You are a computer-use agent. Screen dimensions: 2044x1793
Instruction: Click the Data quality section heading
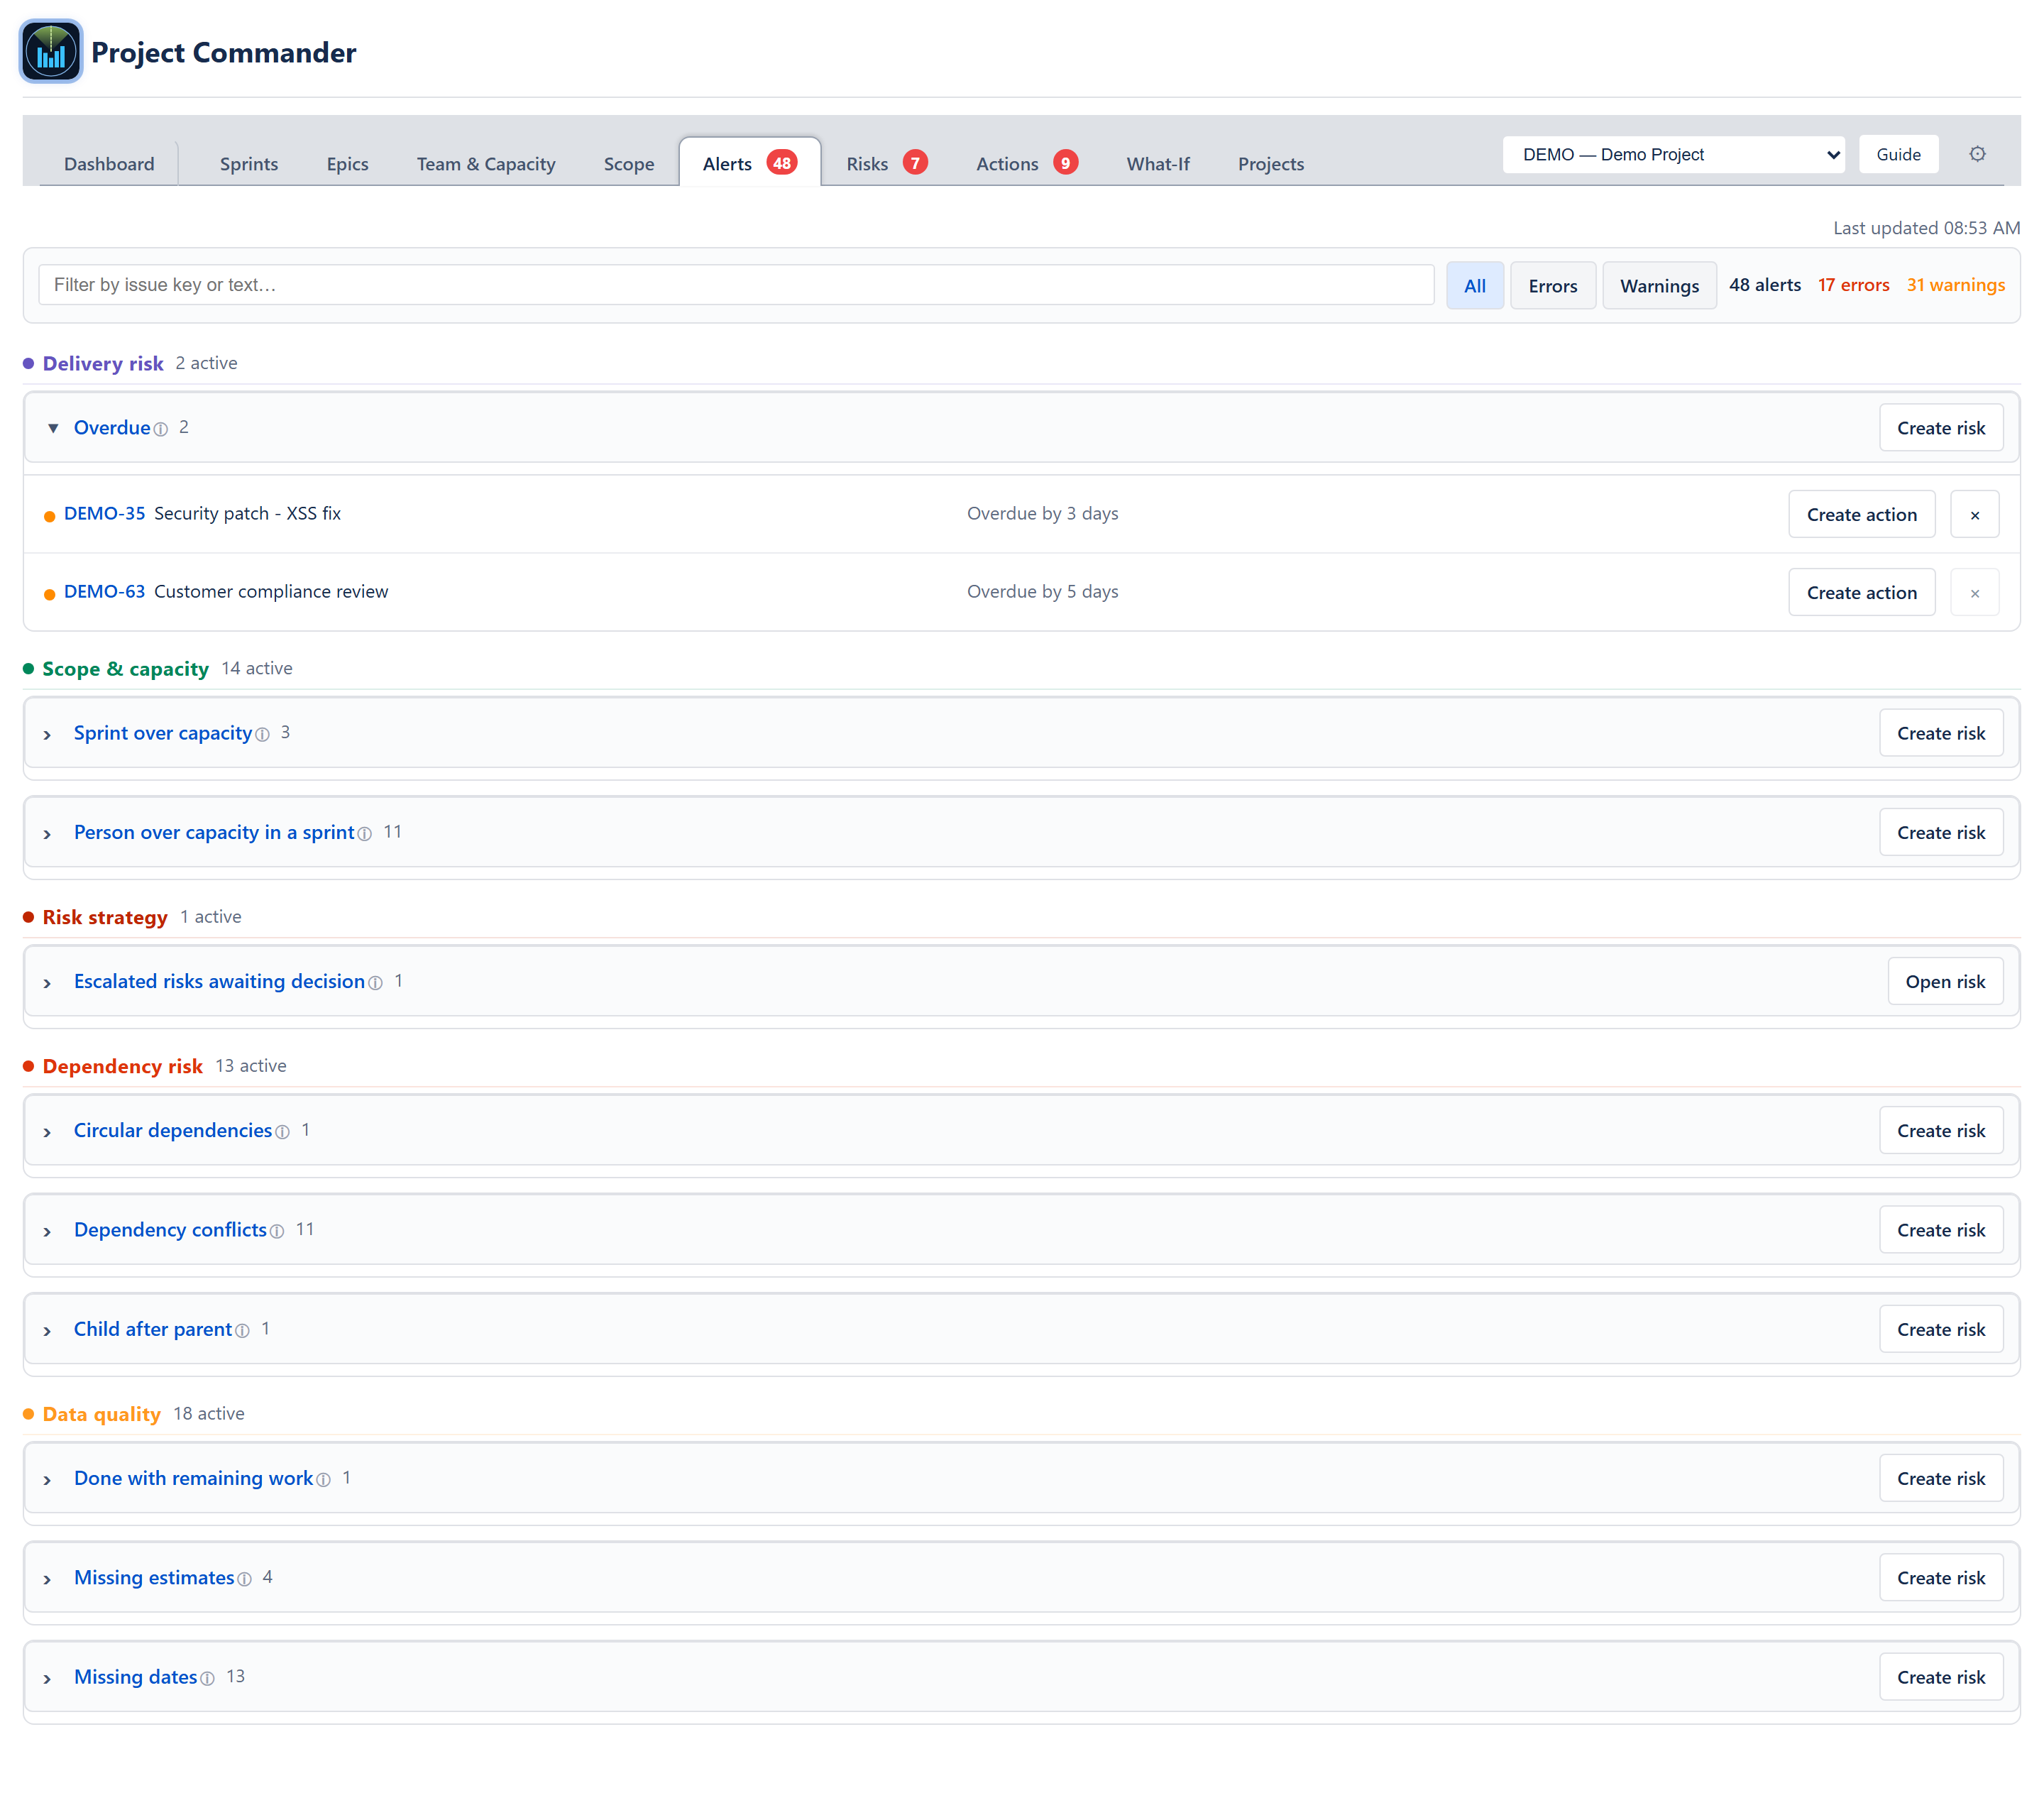tap(101, 1413)
